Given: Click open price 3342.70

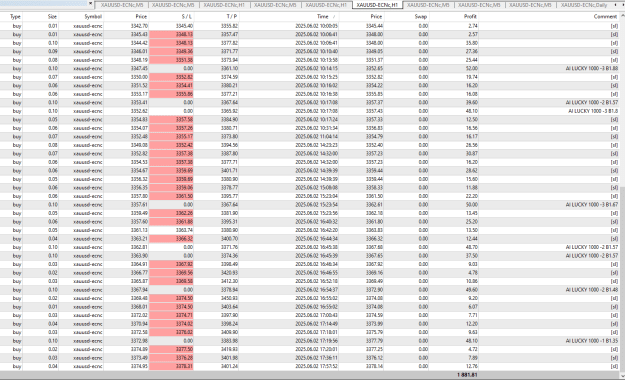Looking at the screenshot, I should 139,26.
